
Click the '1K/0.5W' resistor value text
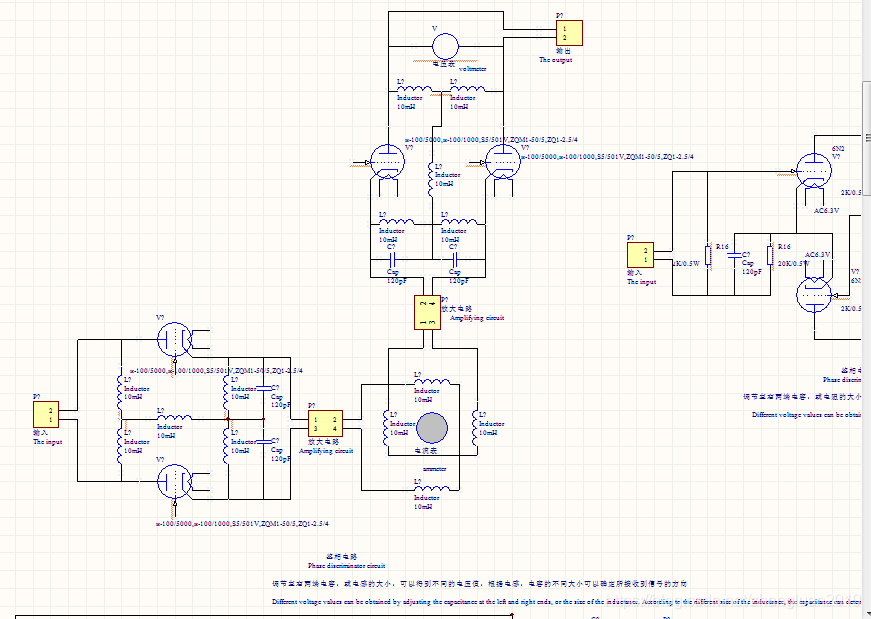(687, 264)
